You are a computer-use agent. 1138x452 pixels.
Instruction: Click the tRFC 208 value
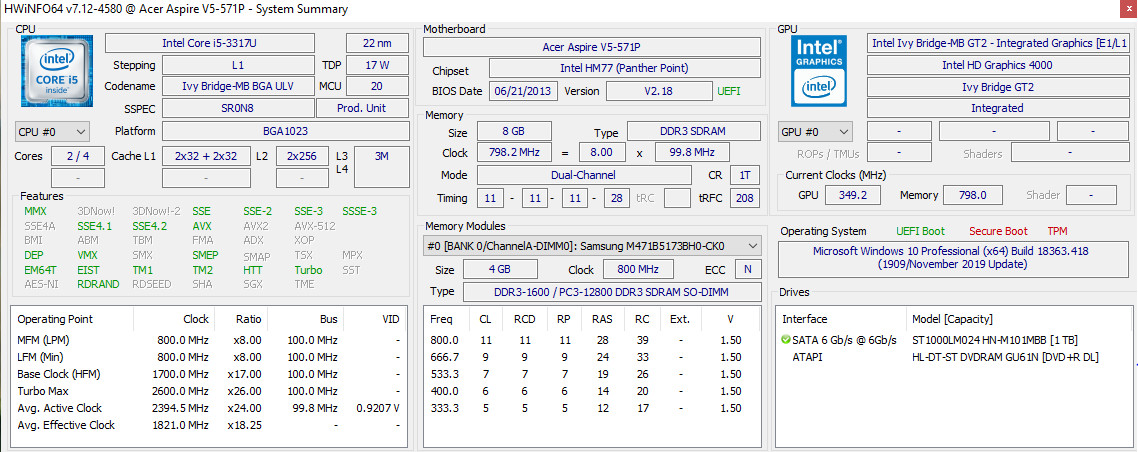(x=745, y=197)
